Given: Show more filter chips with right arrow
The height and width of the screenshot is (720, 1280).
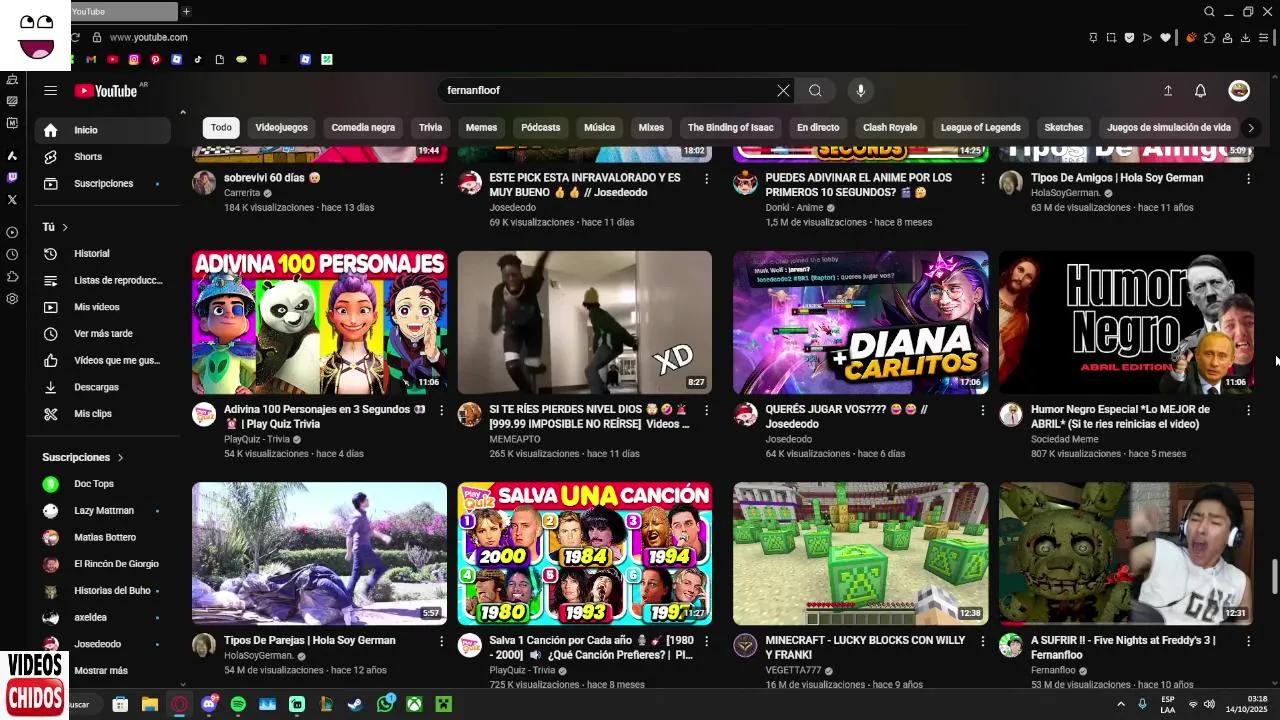Looking at the screenshot, I should (x=1250, y=127).
